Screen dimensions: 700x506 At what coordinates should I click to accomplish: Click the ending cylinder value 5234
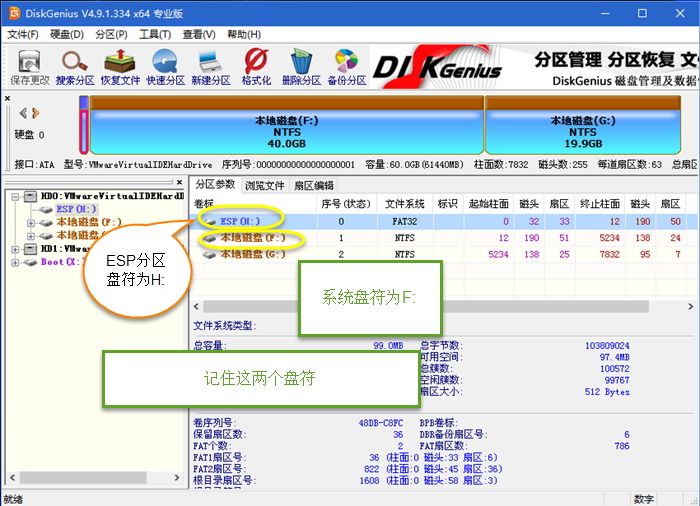[609, 238]
